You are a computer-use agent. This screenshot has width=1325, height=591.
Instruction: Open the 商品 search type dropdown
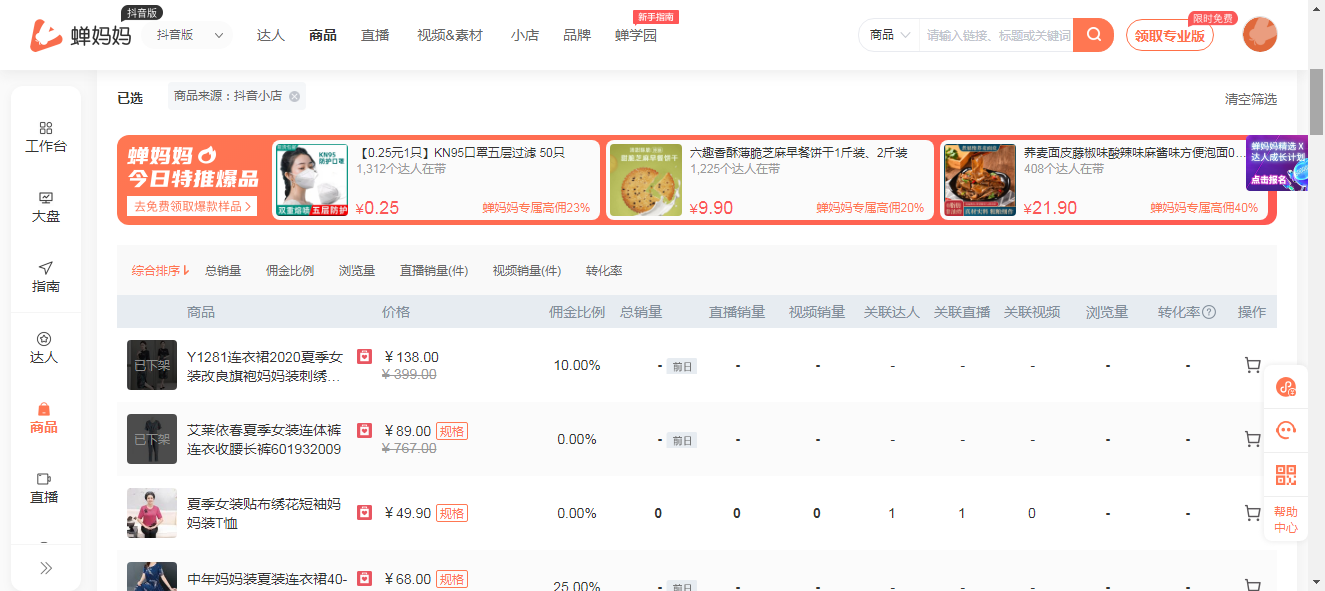889,35
